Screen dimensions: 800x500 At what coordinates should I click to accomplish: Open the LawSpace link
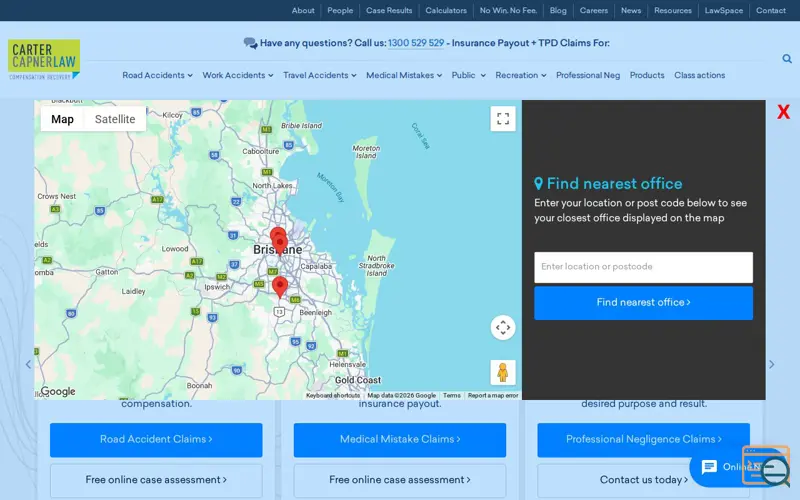tap(723, 10)
